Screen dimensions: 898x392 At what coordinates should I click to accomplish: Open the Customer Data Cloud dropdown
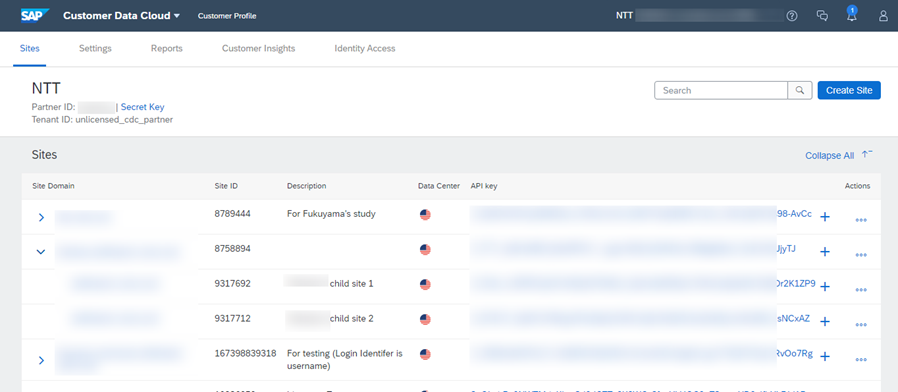tap(121, 15)
